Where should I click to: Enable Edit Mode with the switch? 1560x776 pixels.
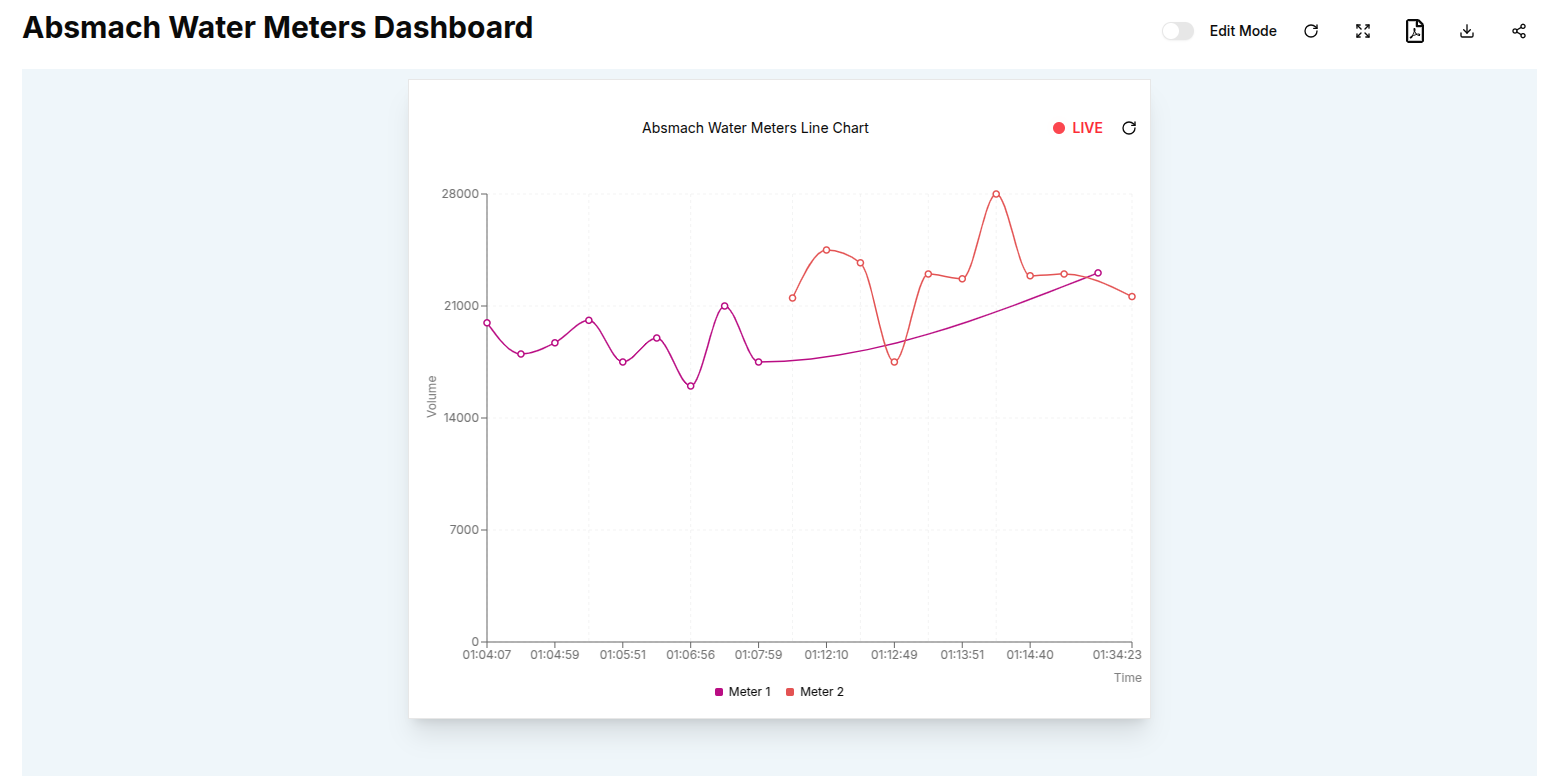(x=1177, y=31)
